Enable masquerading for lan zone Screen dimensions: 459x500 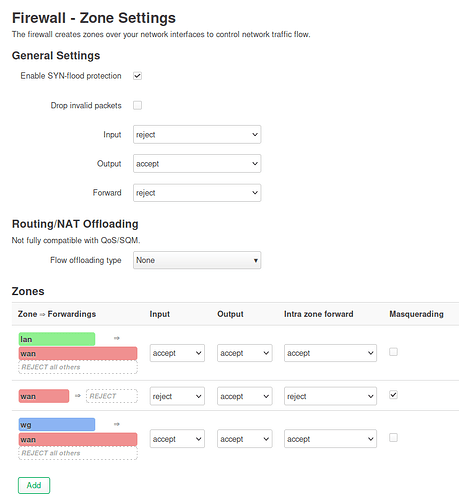pyautogui.click(x=393, y=352)
